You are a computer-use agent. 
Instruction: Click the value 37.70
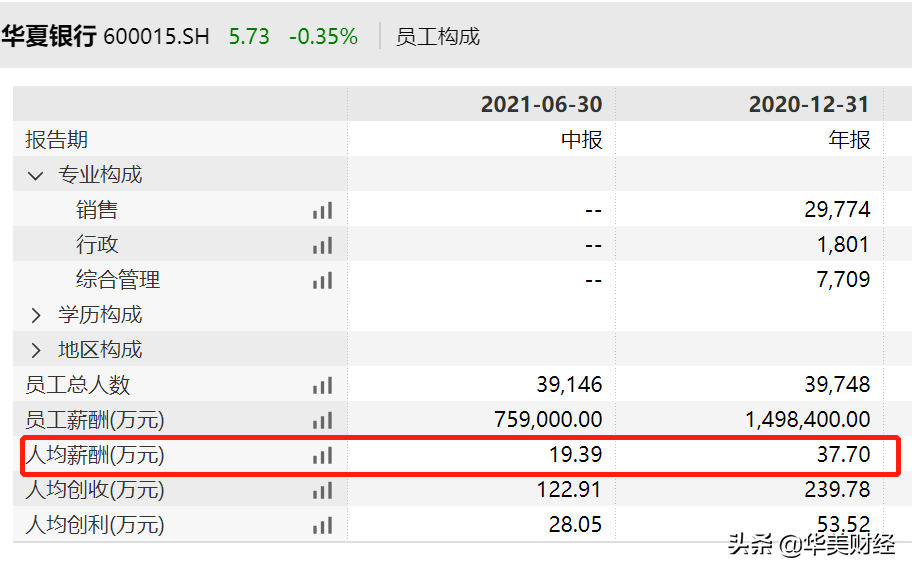click(843, 455)
